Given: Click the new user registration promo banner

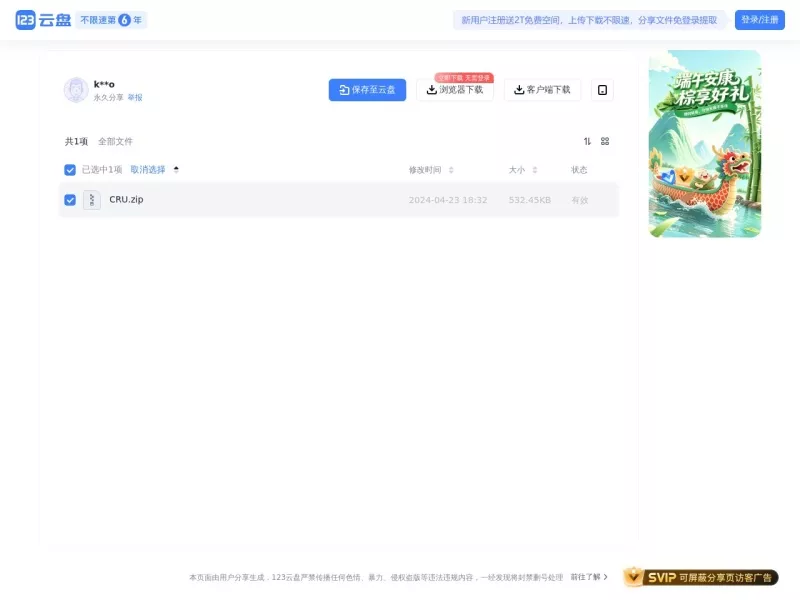Looking at the screenshot, I should pos(589,20).
